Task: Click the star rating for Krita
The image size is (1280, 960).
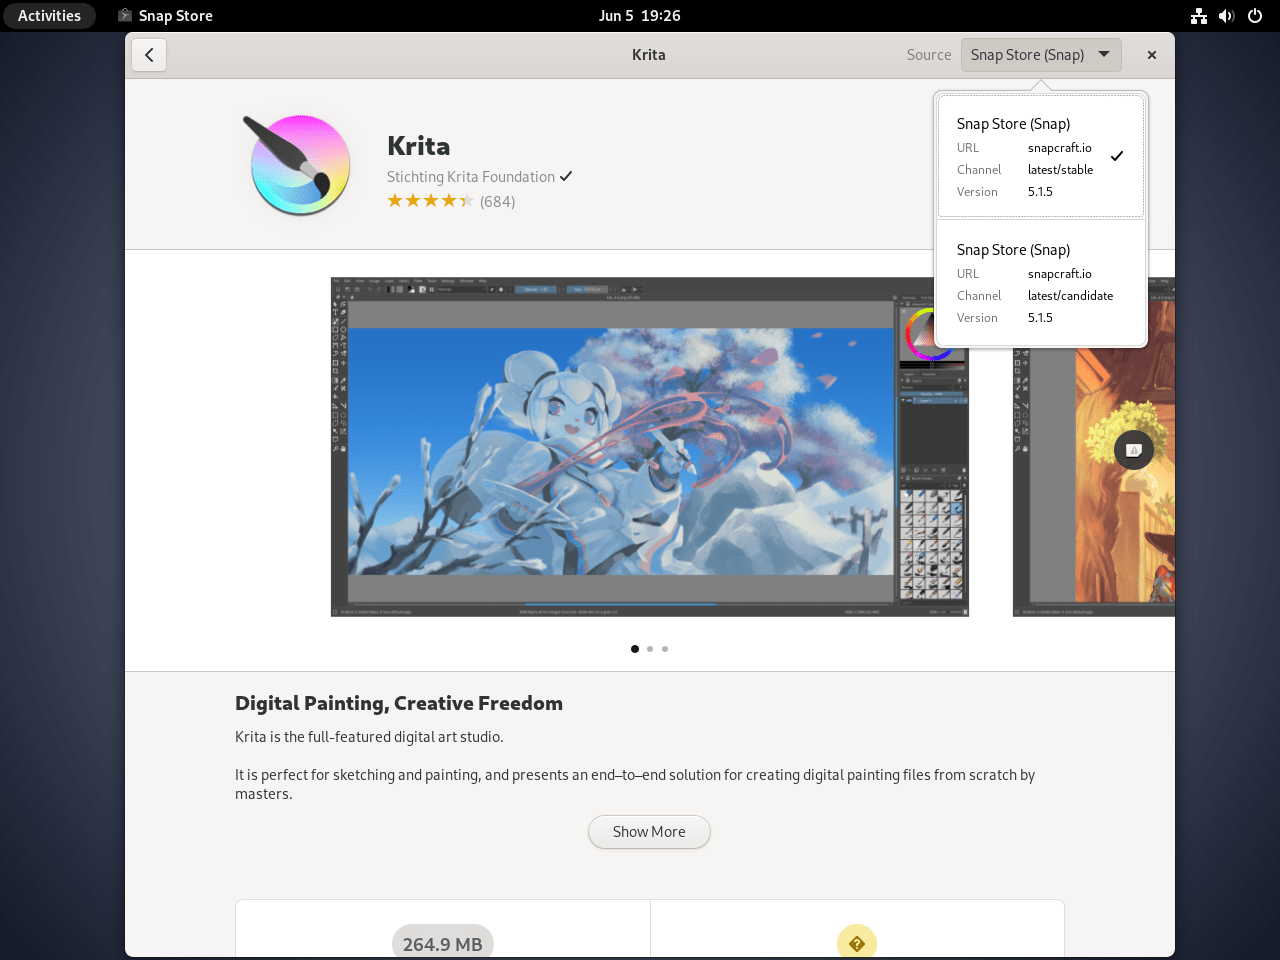Action: [x=431, y=201]
